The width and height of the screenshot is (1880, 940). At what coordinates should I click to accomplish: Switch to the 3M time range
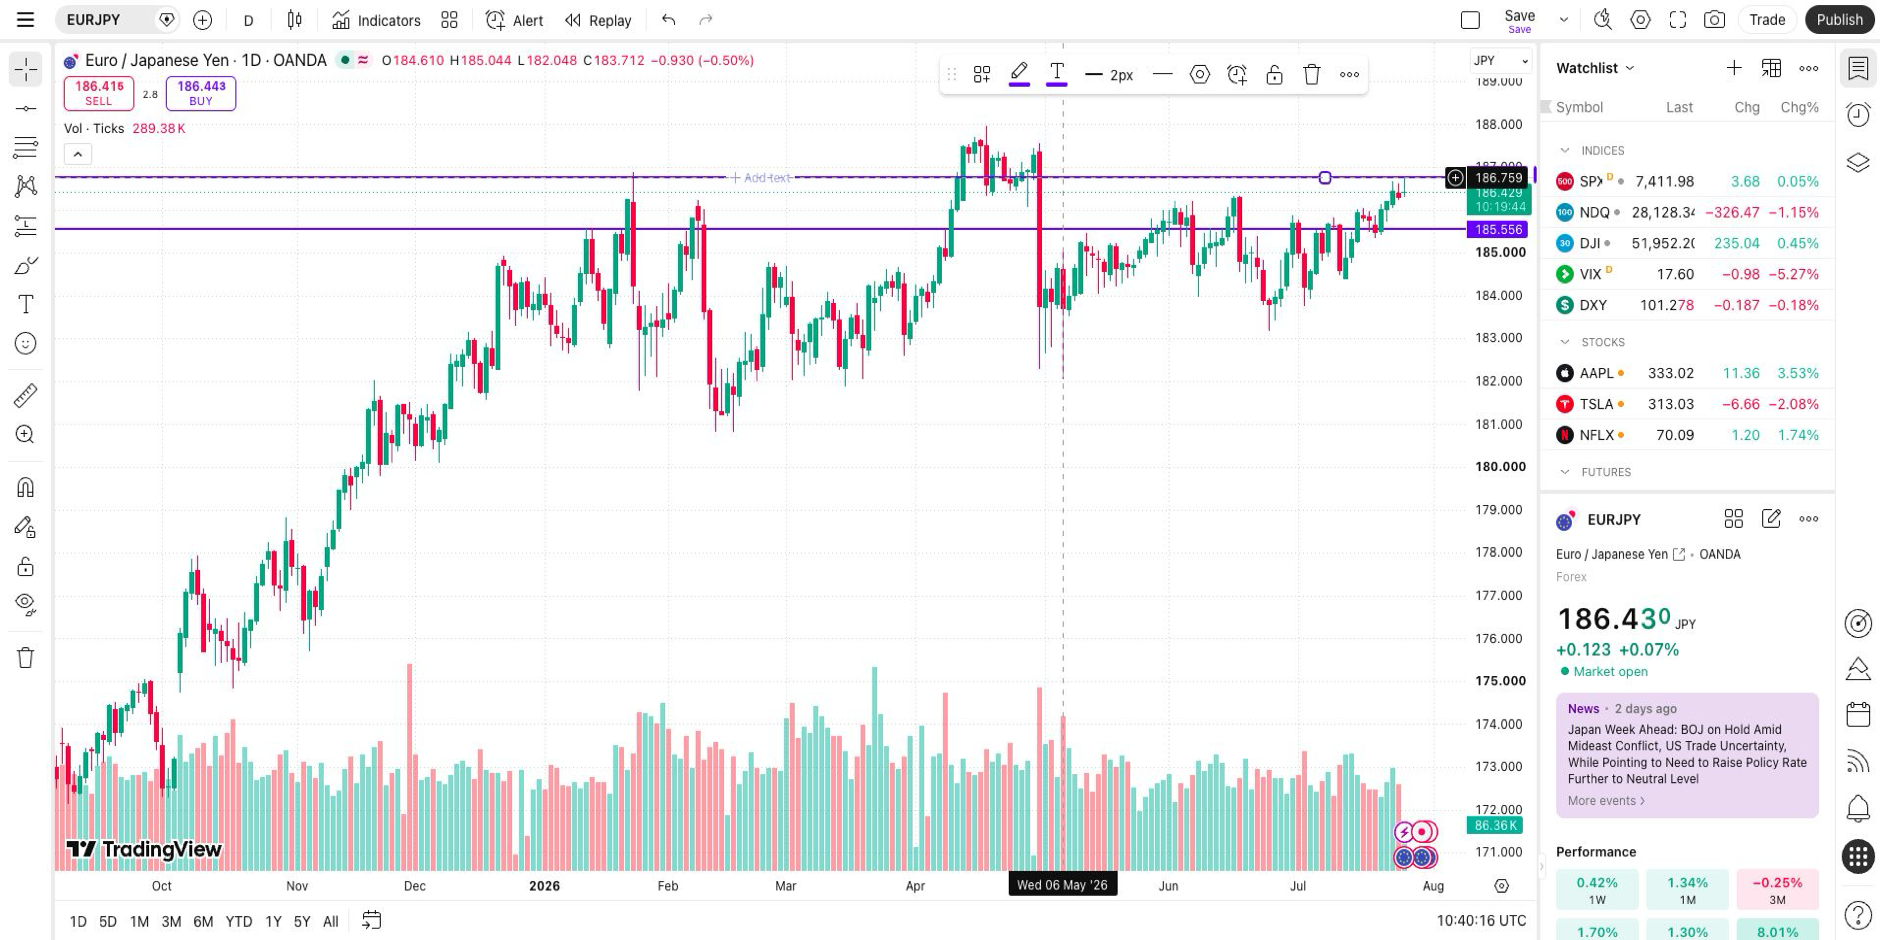coord(171,922)
